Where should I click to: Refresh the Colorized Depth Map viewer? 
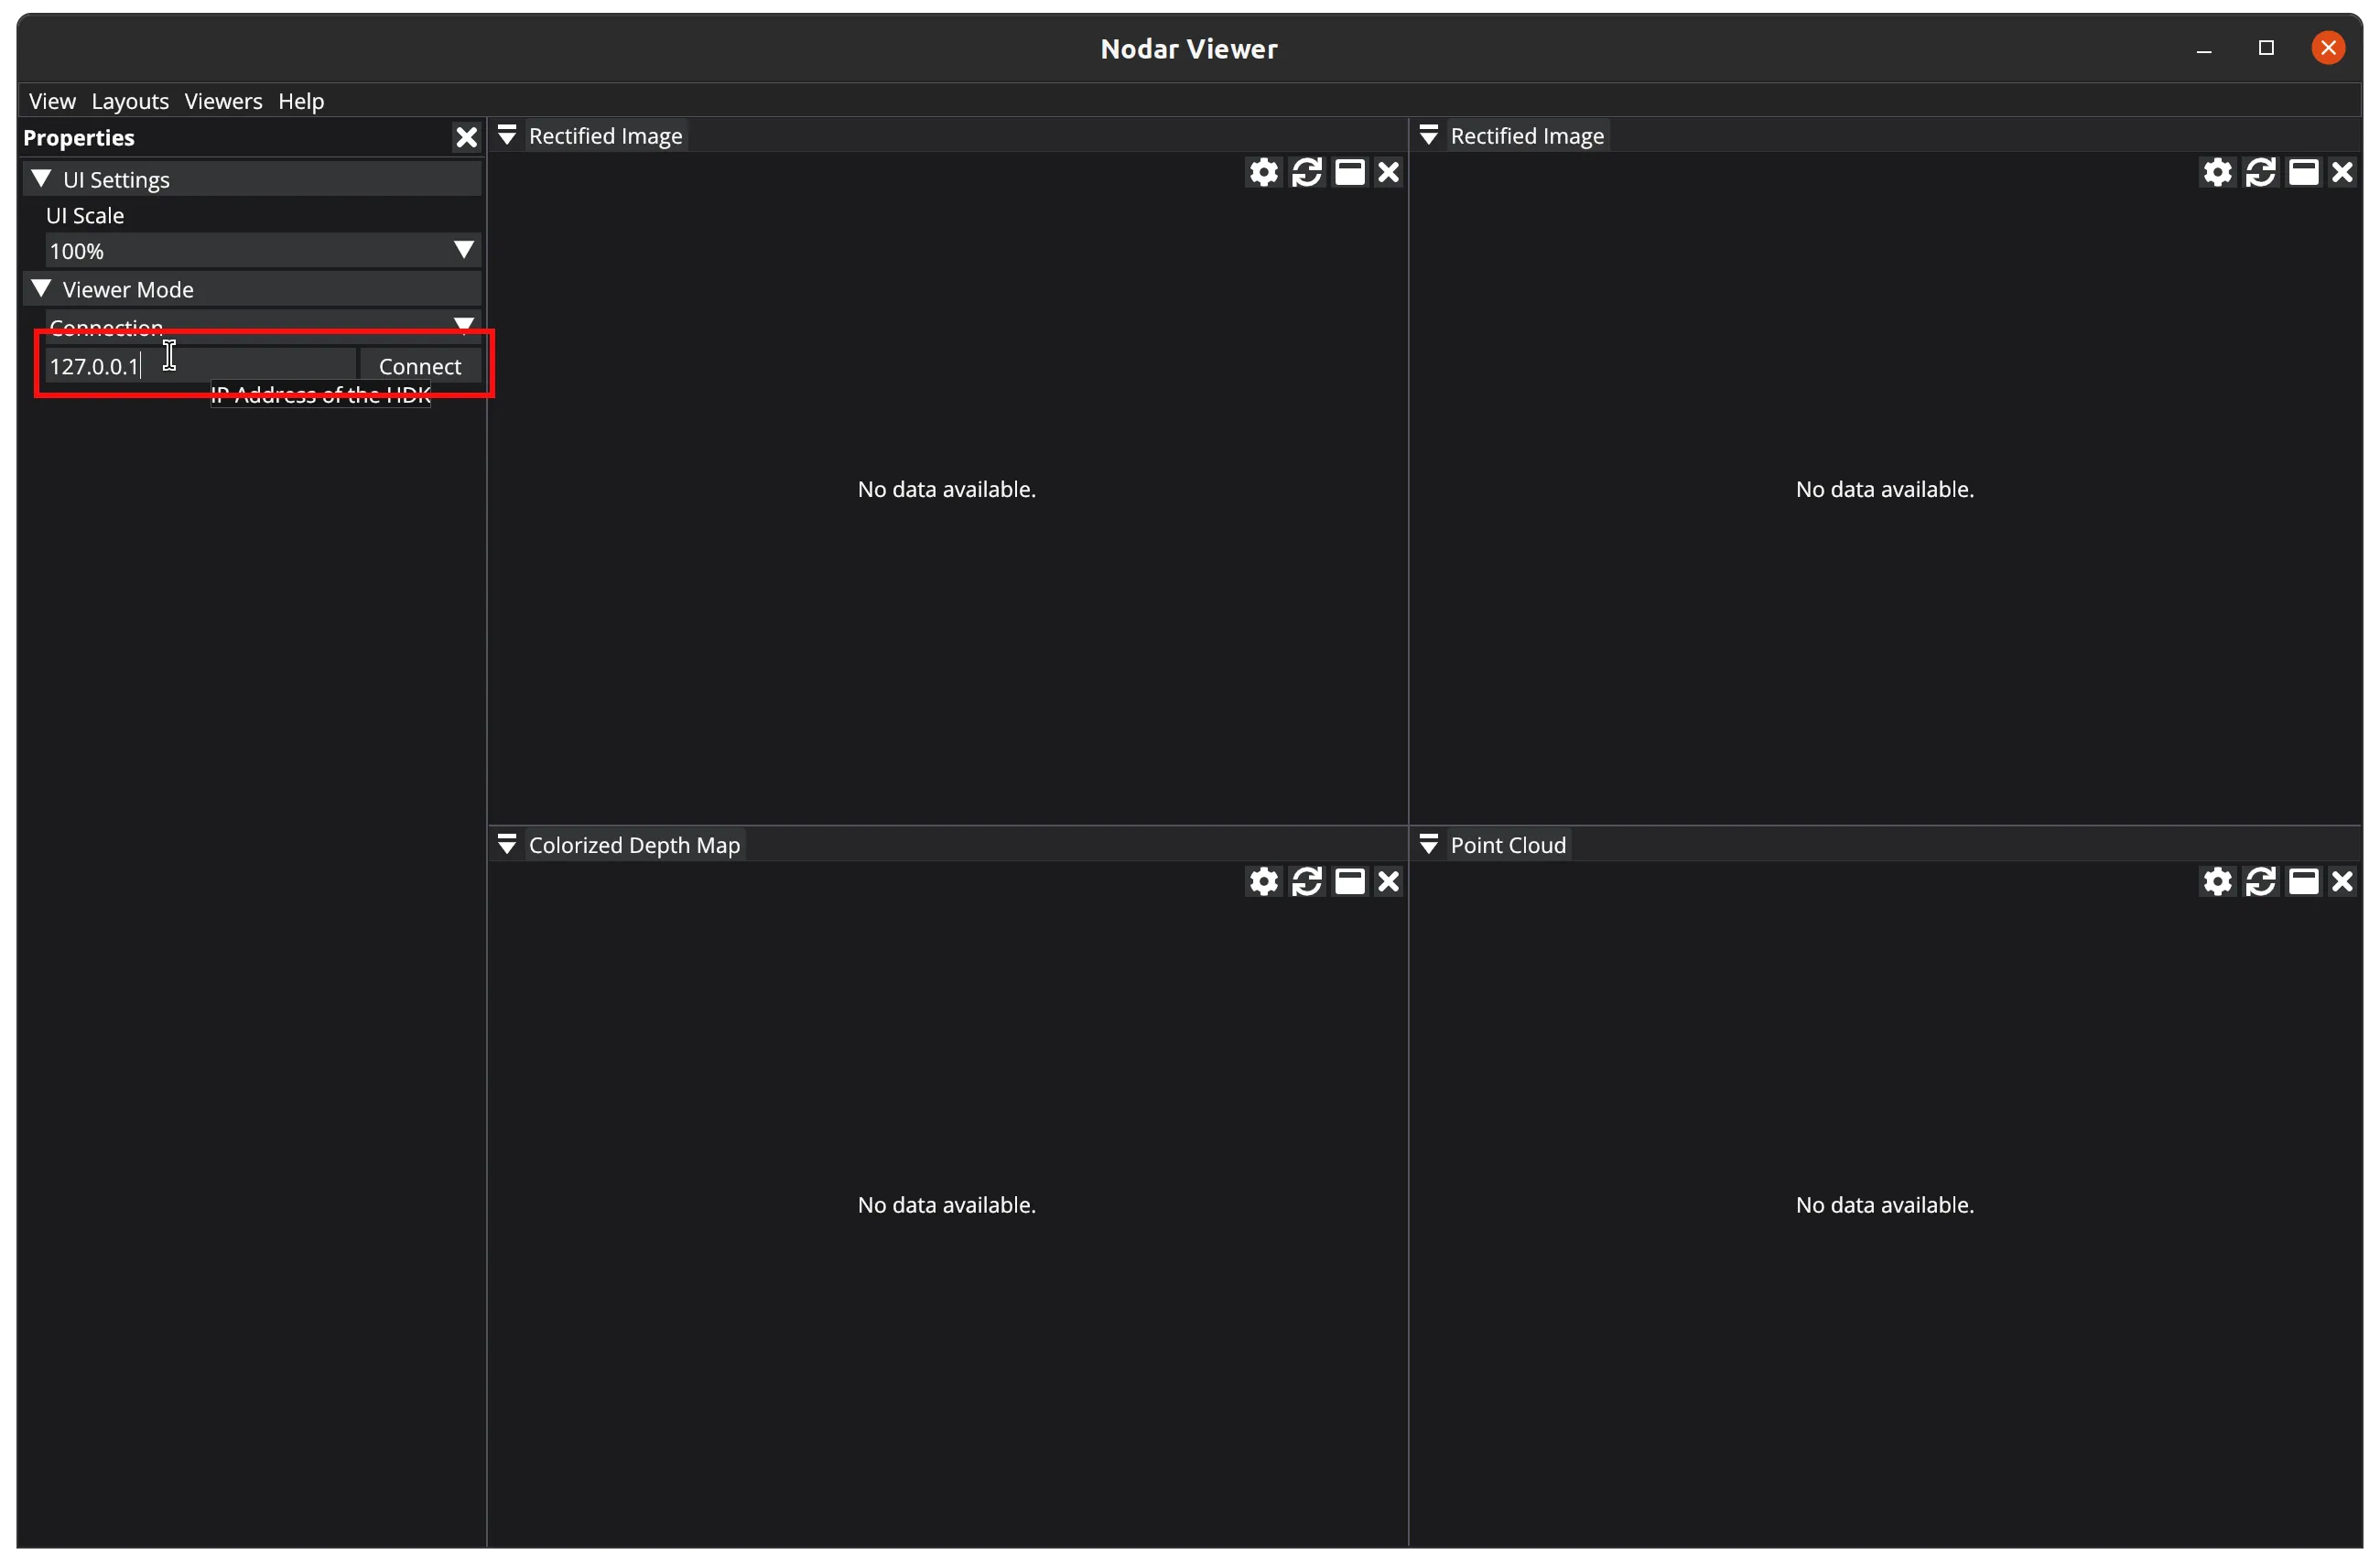[x=1306, y=882]
